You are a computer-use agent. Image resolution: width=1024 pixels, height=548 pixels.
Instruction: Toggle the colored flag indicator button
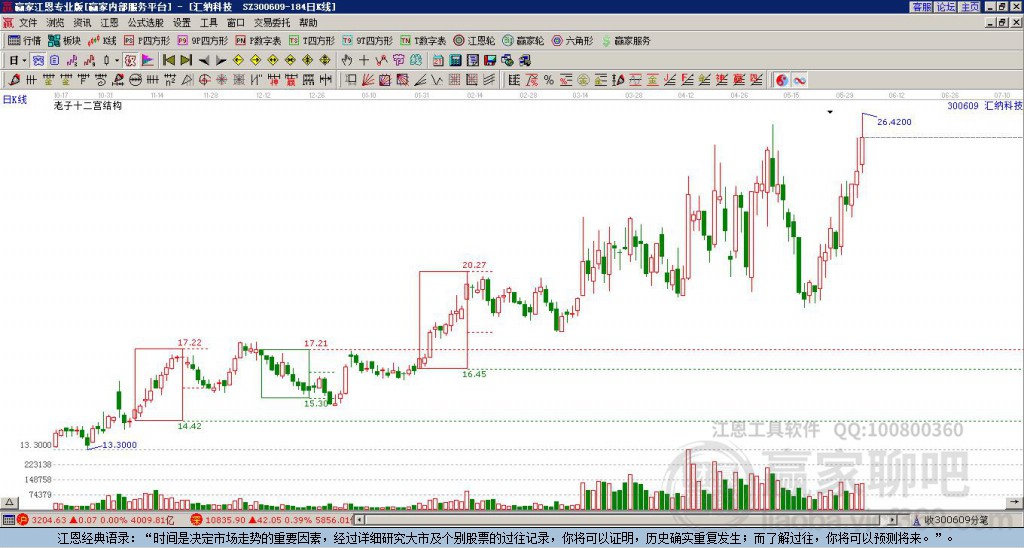[148, 61]
